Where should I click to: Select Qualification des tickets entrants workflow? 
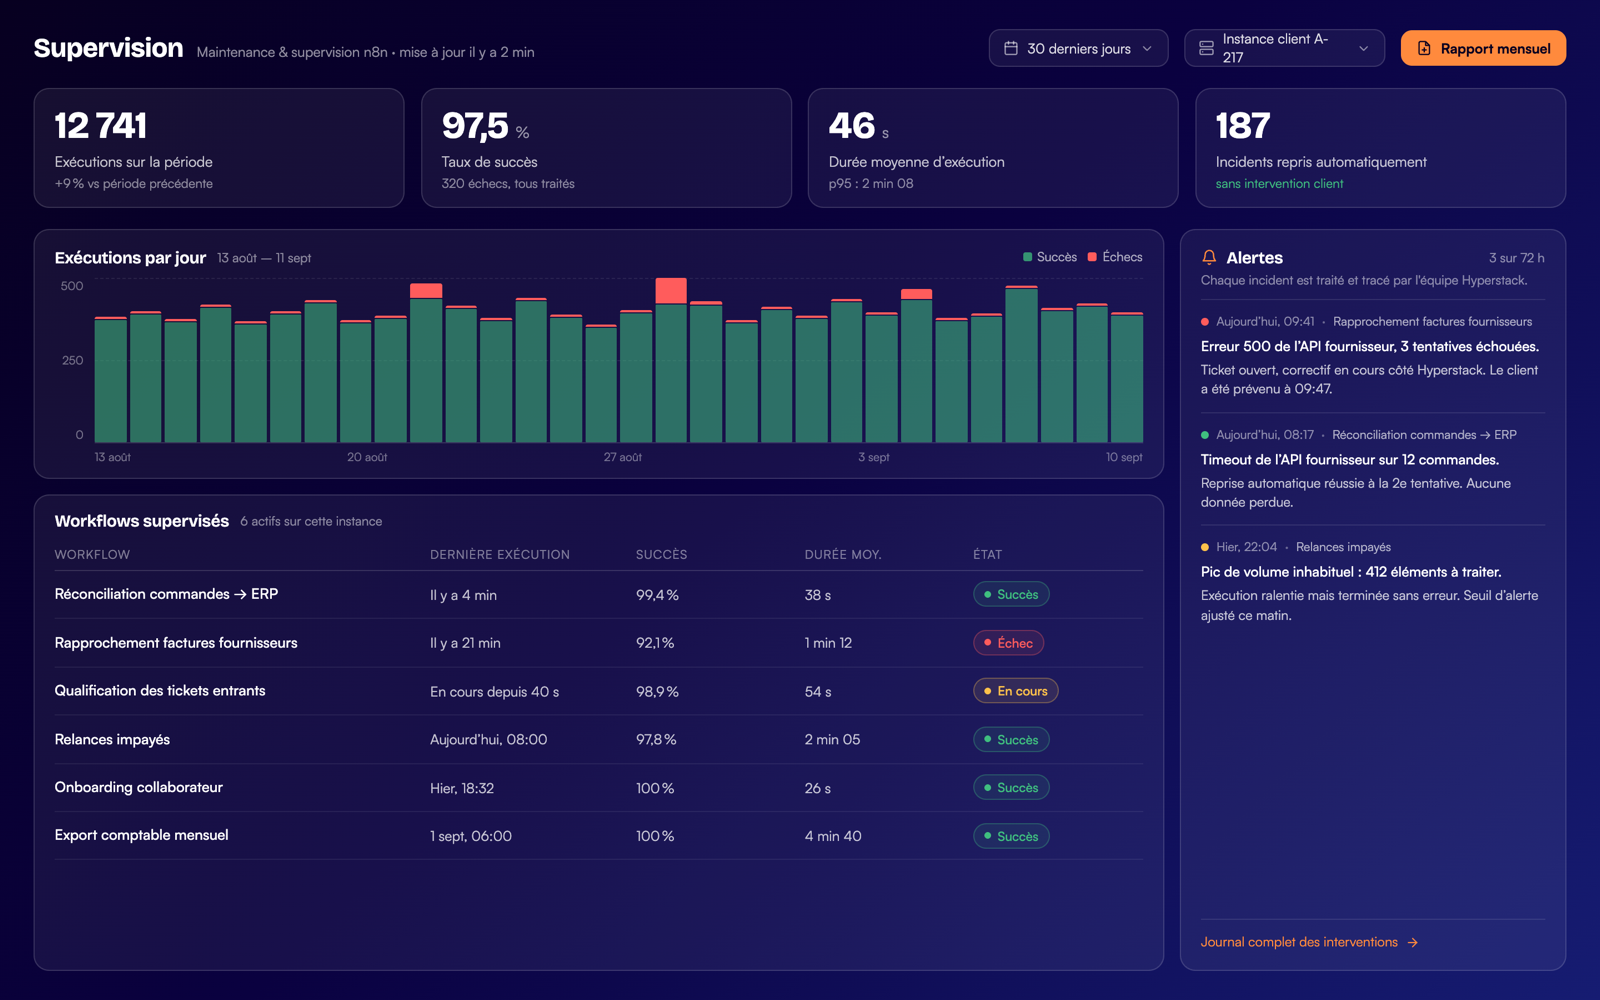point(598,691)
